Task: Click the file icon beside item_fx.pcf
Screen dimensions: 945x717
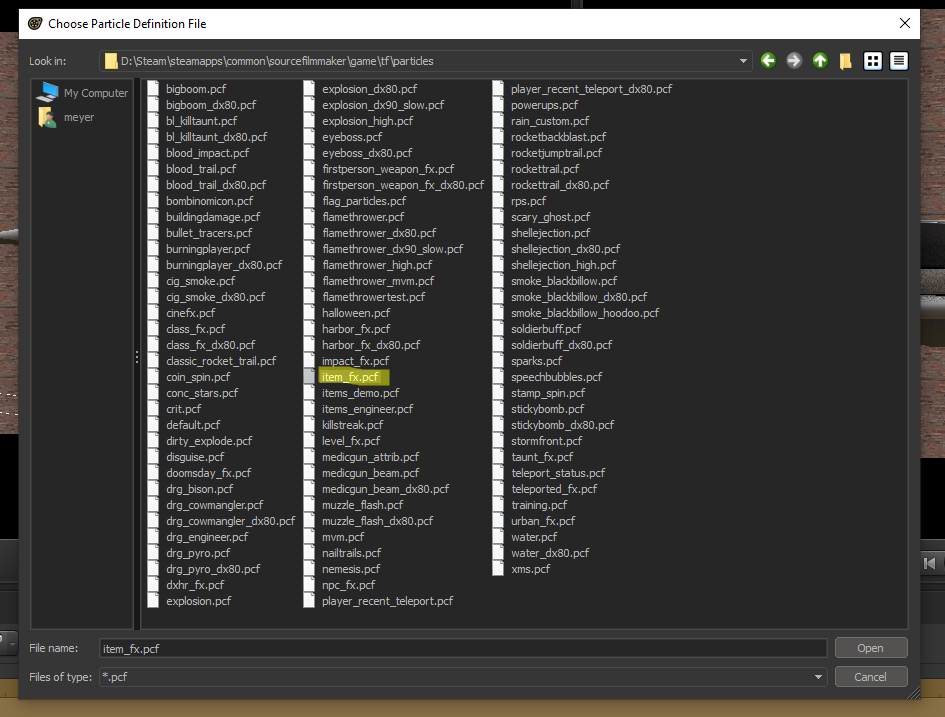Action: [309, 377]
